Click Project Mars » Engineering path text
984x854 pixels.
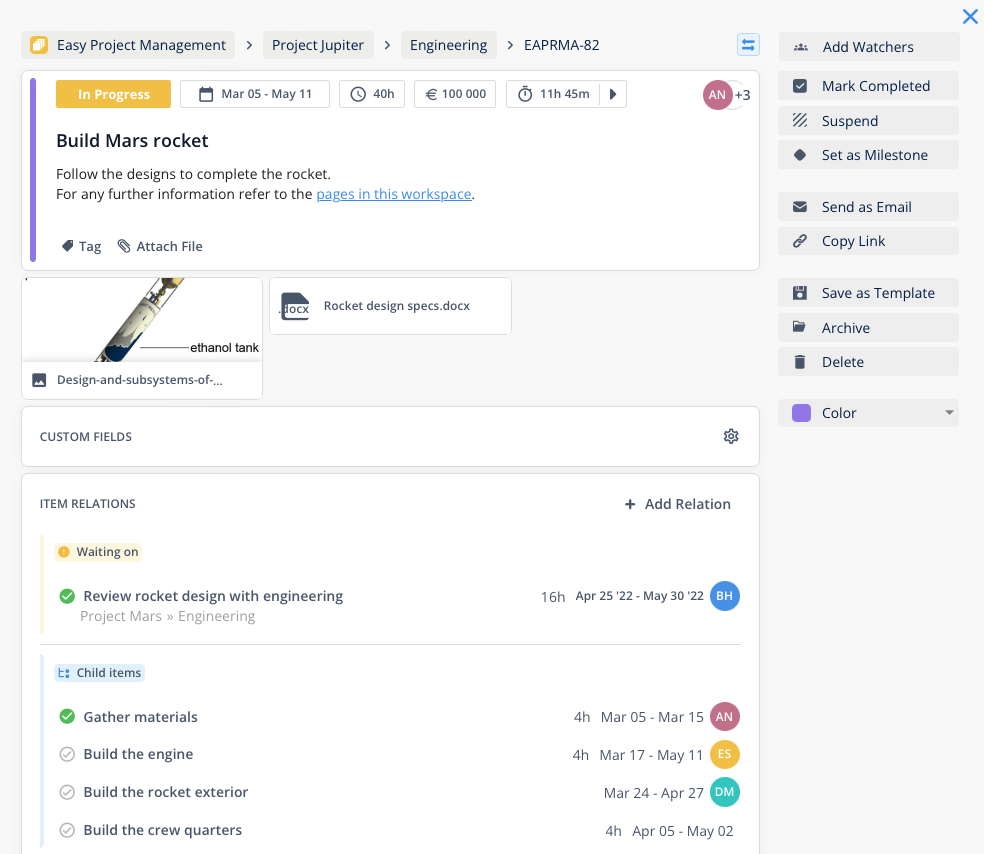tap(168, 616)
